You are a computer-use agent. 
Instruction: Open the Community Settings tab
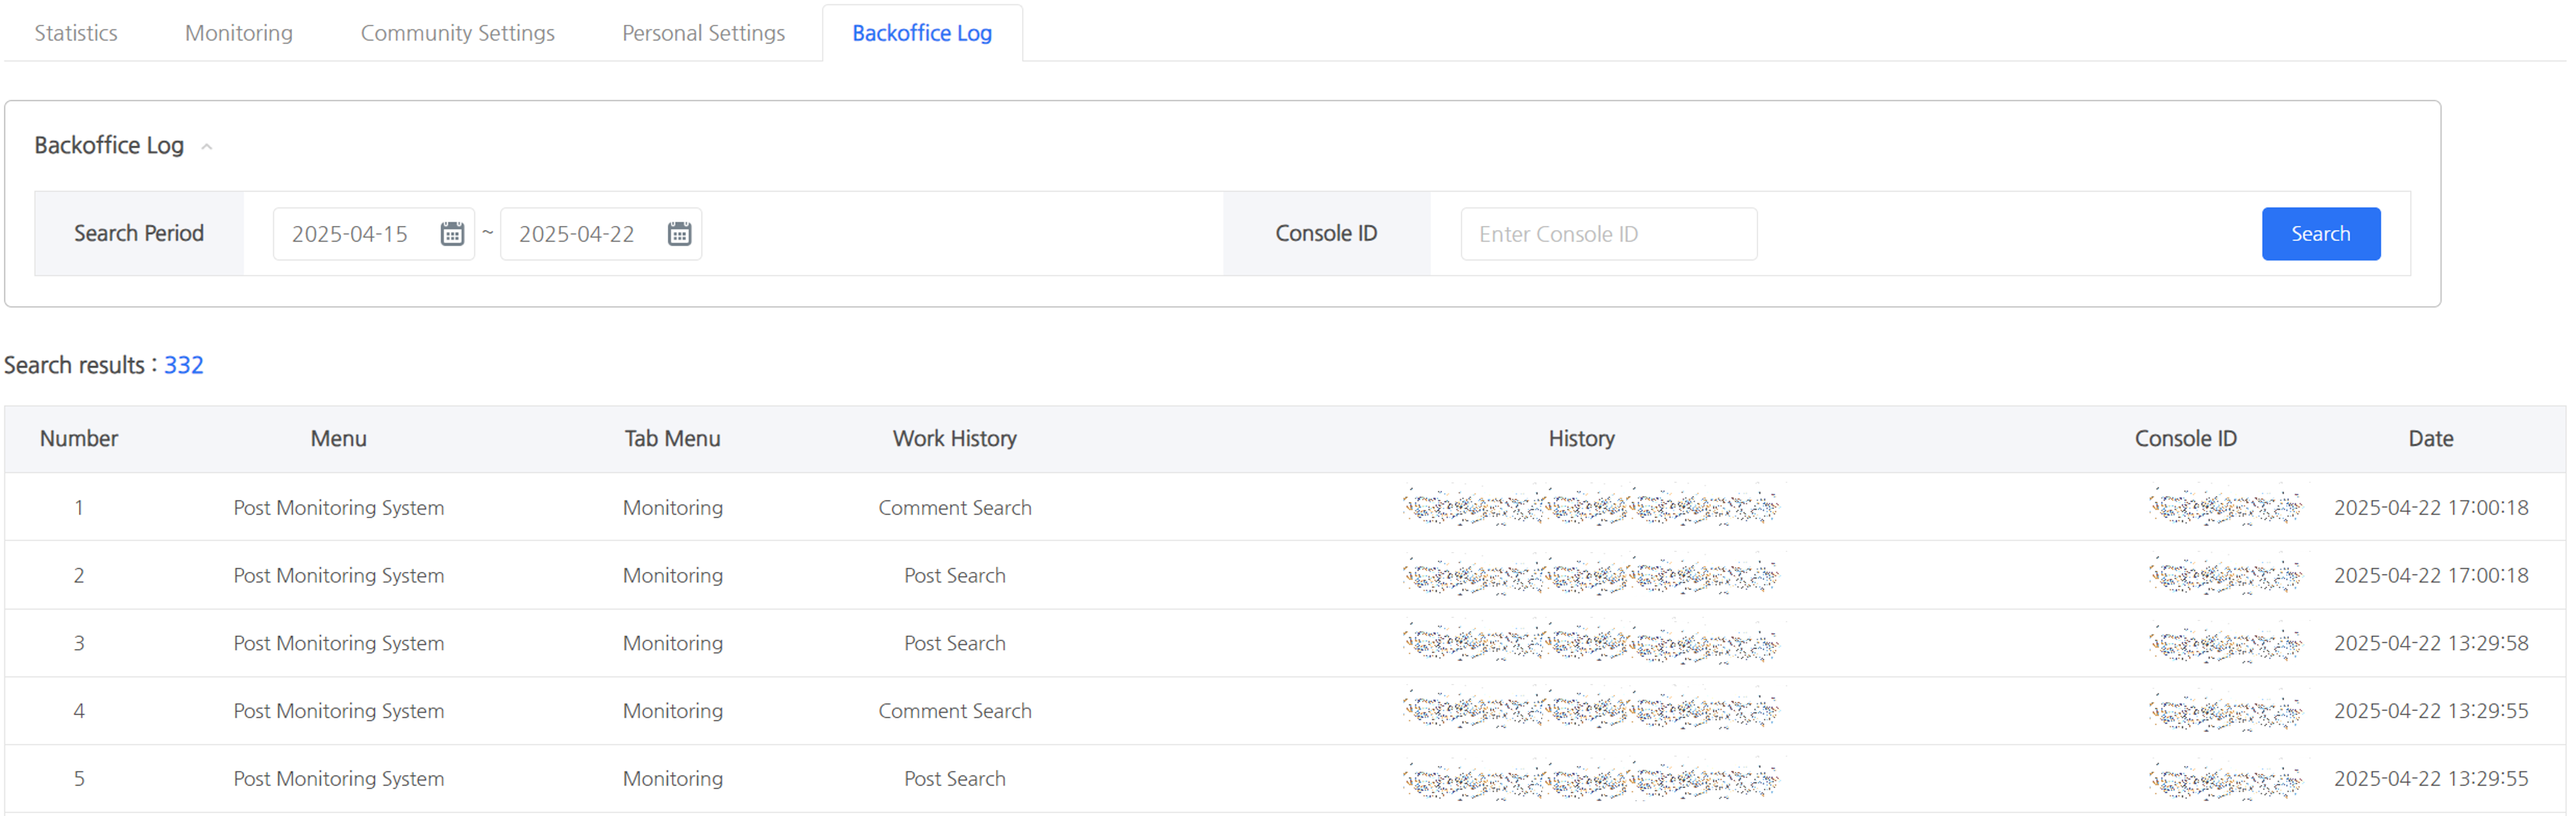pos(457,33)
